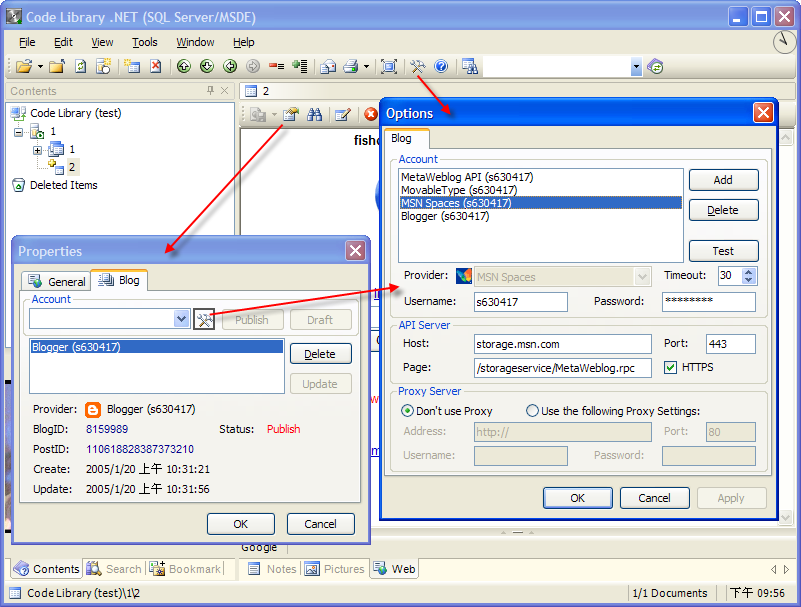Click OK in the Options dialog

point(577,498)
